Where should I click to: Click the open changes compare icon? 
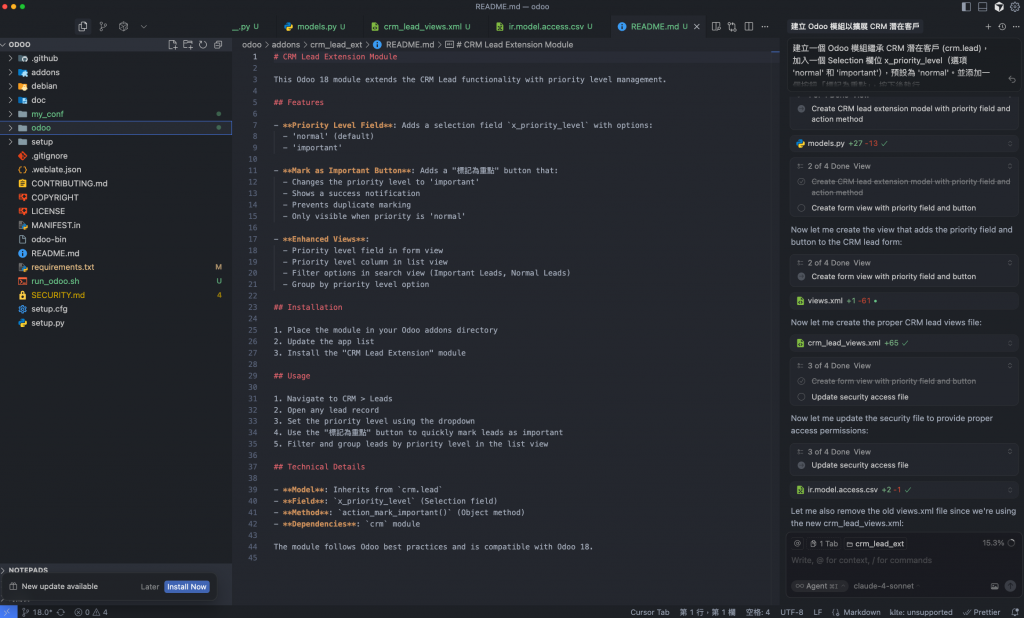732,27
